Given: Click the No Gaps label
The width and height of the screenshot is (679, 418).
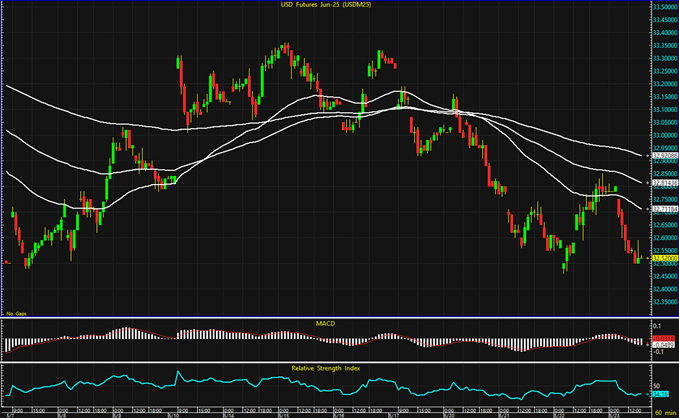Looking at the screenshot, I should click(17, 313).
